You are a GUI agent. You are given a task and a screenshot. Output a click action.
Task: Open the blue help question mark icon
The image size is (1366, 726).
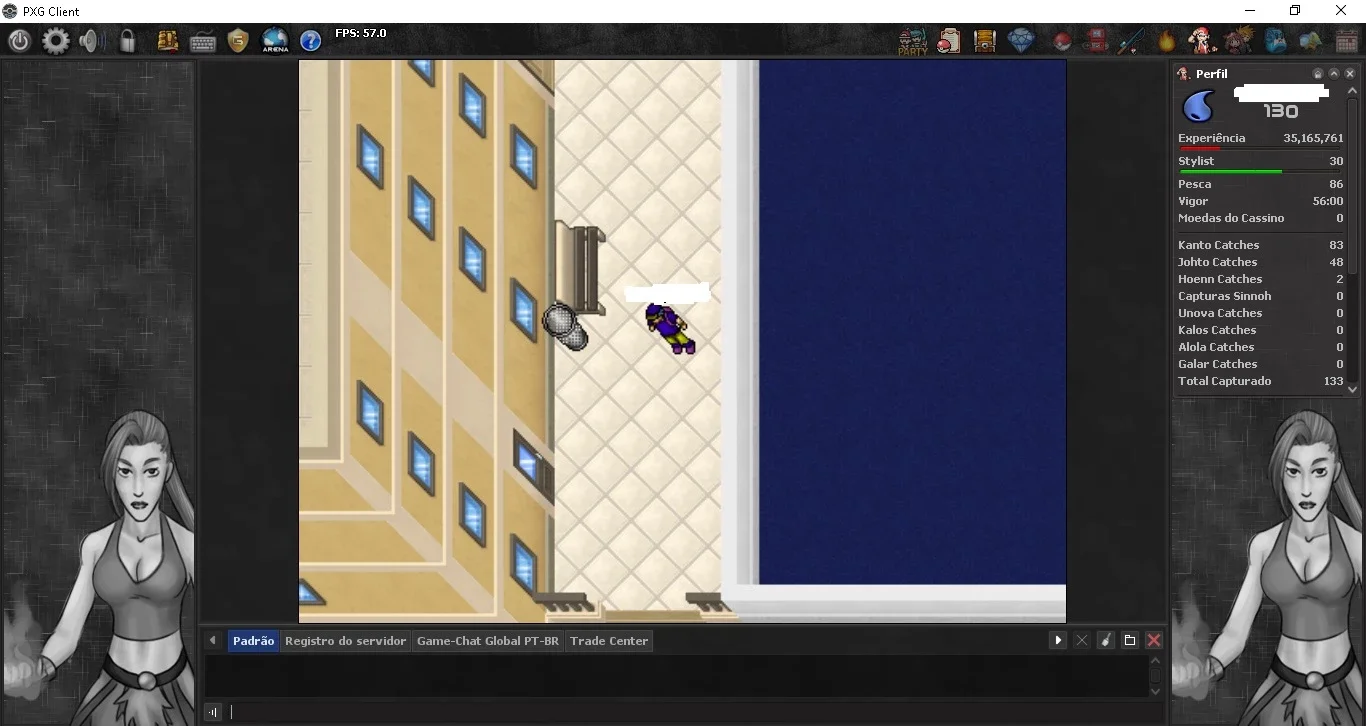[311, 41]
